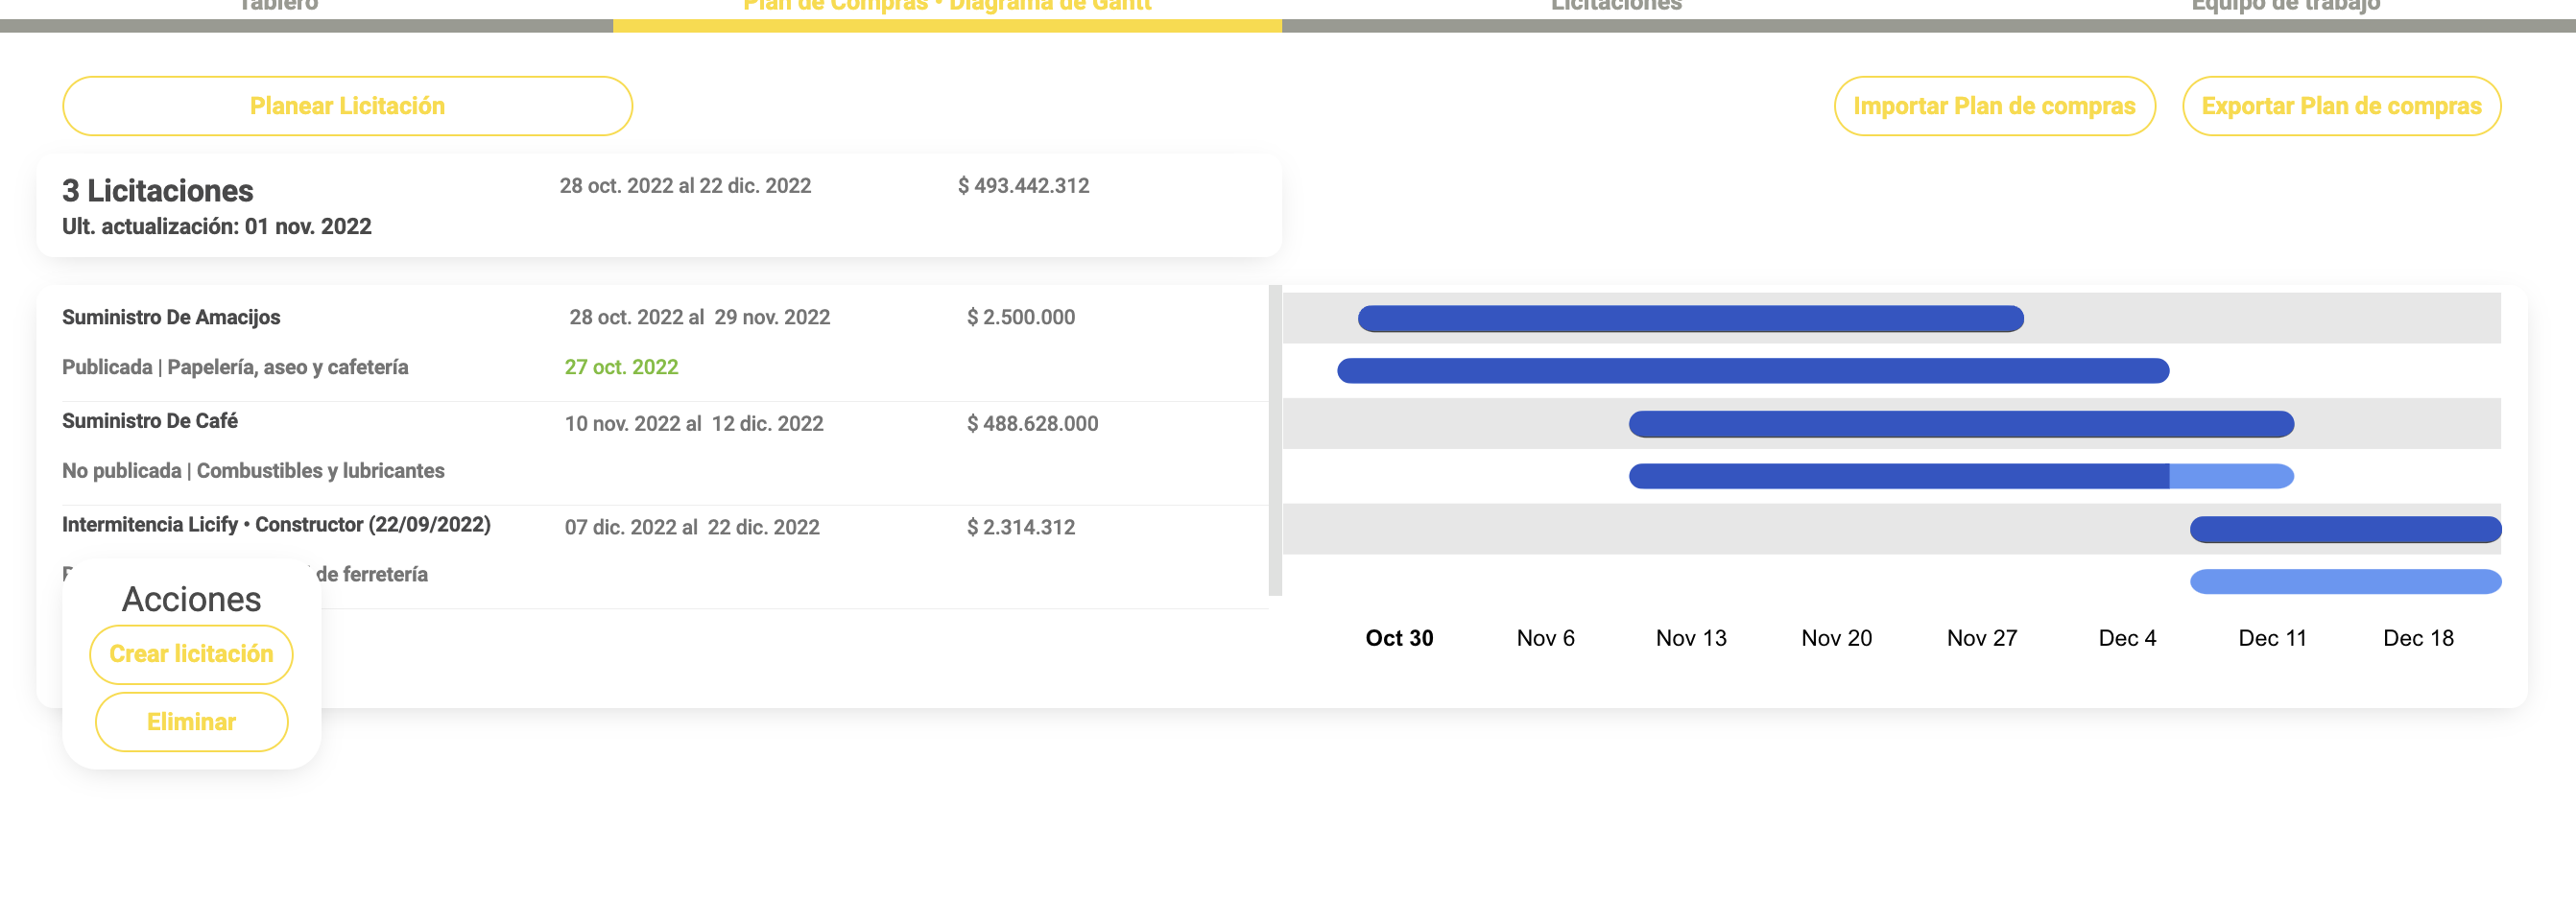Screen dimensions: 2576x900
Task: Select the Suministro De Amacijos row title
Action: (171, 317)
